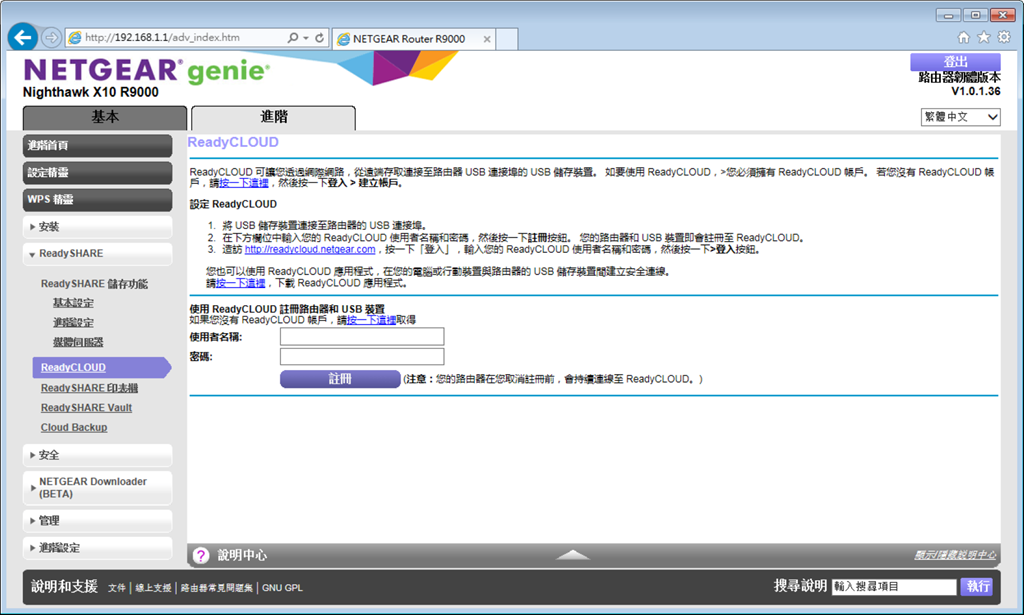
Task: Switch to the 基本 tab
Action: (105, 118)
